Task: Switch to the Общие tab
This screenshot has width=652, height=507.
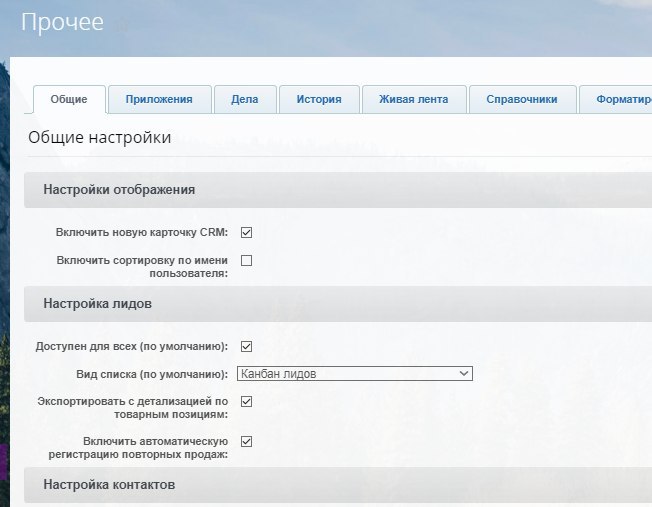Action: point(70,99)
